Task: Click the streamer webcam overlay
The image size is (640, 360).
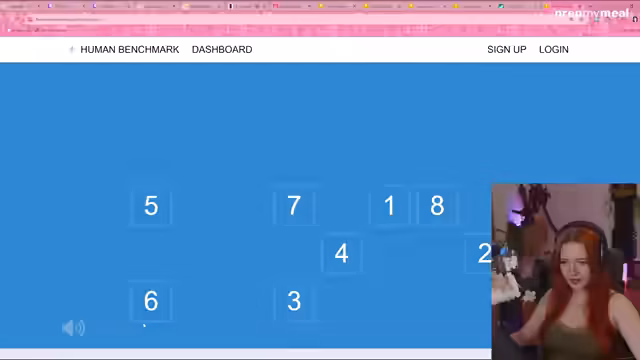Action: (x=565, y=271)
